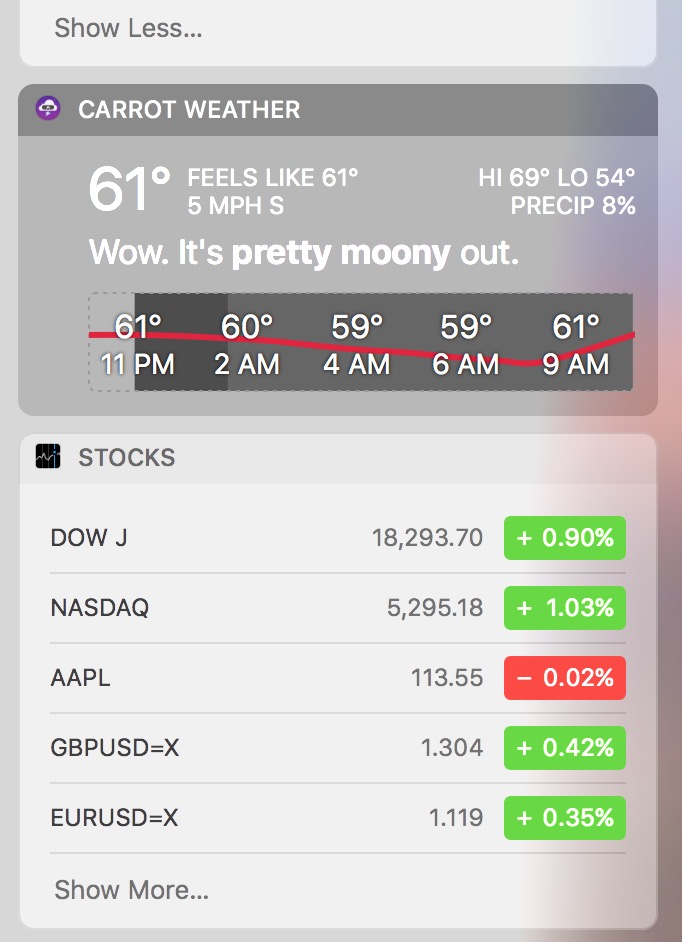Click the current temperature 61° reading
This screenshot has width=682, height=942.
[x=129, y=189]
